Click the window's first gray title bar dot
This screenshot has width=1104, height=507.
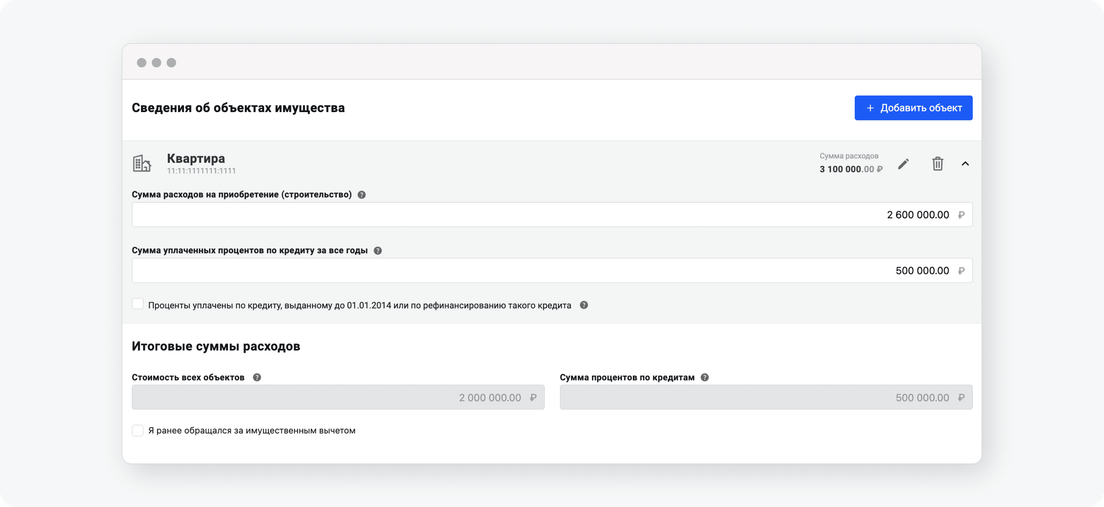[x=142, y=63]
